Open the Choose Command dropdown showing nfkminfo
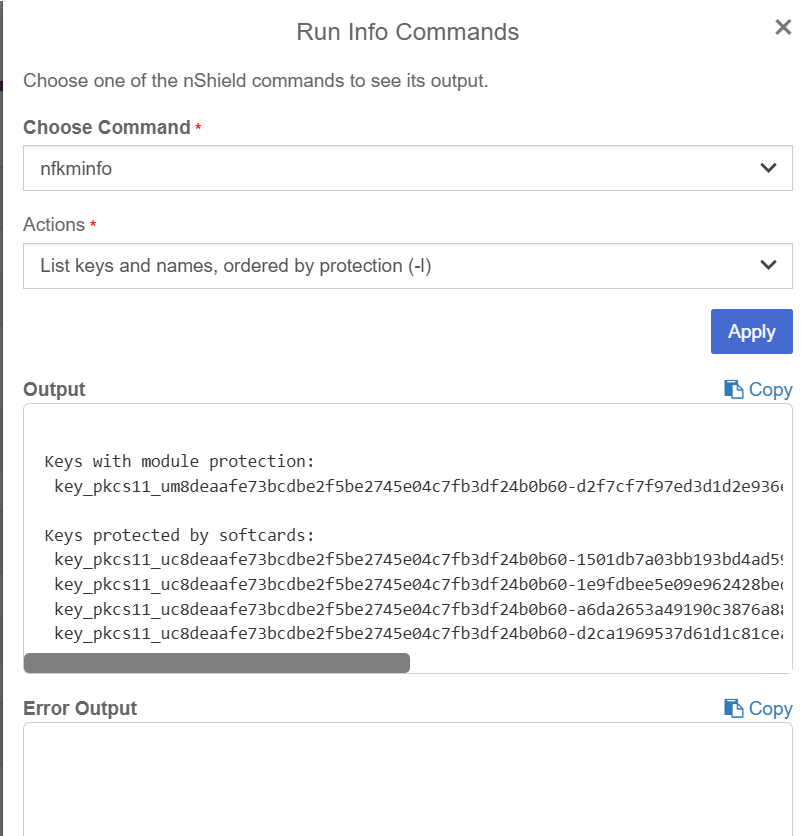The image size is (801, 836). (400, 167)
